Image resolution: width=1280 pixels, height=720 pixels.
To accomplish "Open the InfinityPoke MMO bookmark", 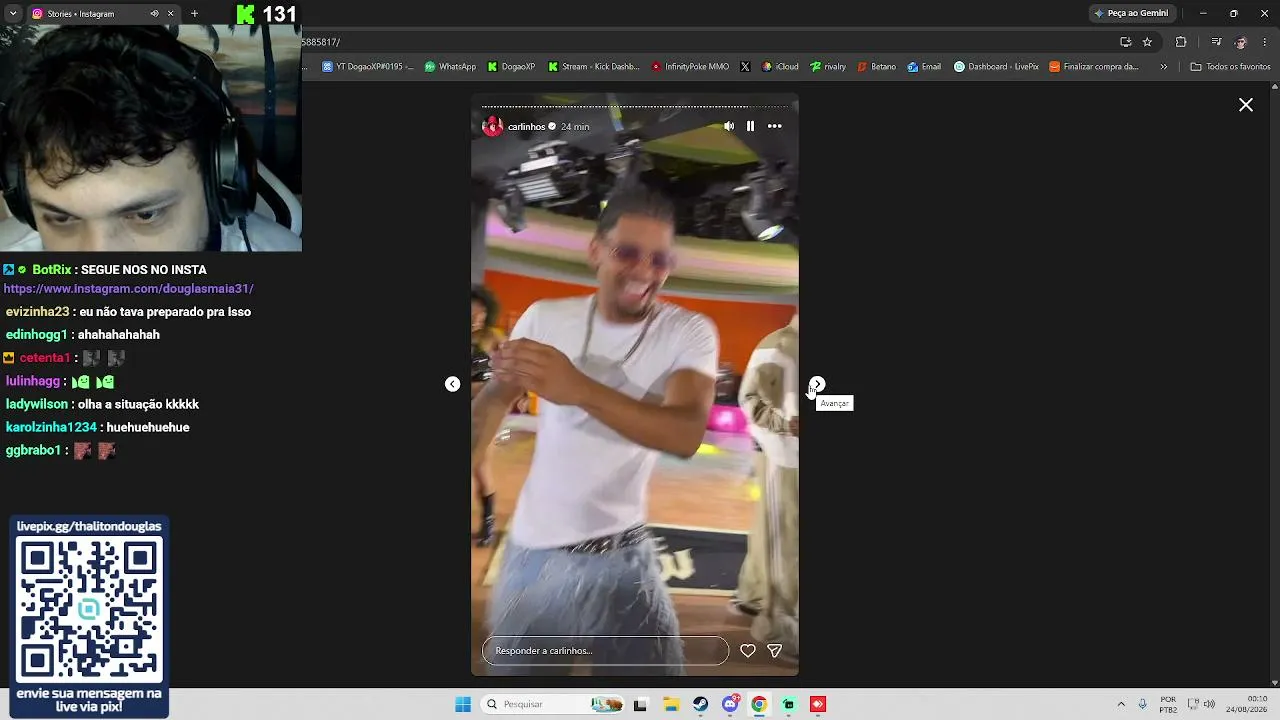I will click(x=690, y=67).
